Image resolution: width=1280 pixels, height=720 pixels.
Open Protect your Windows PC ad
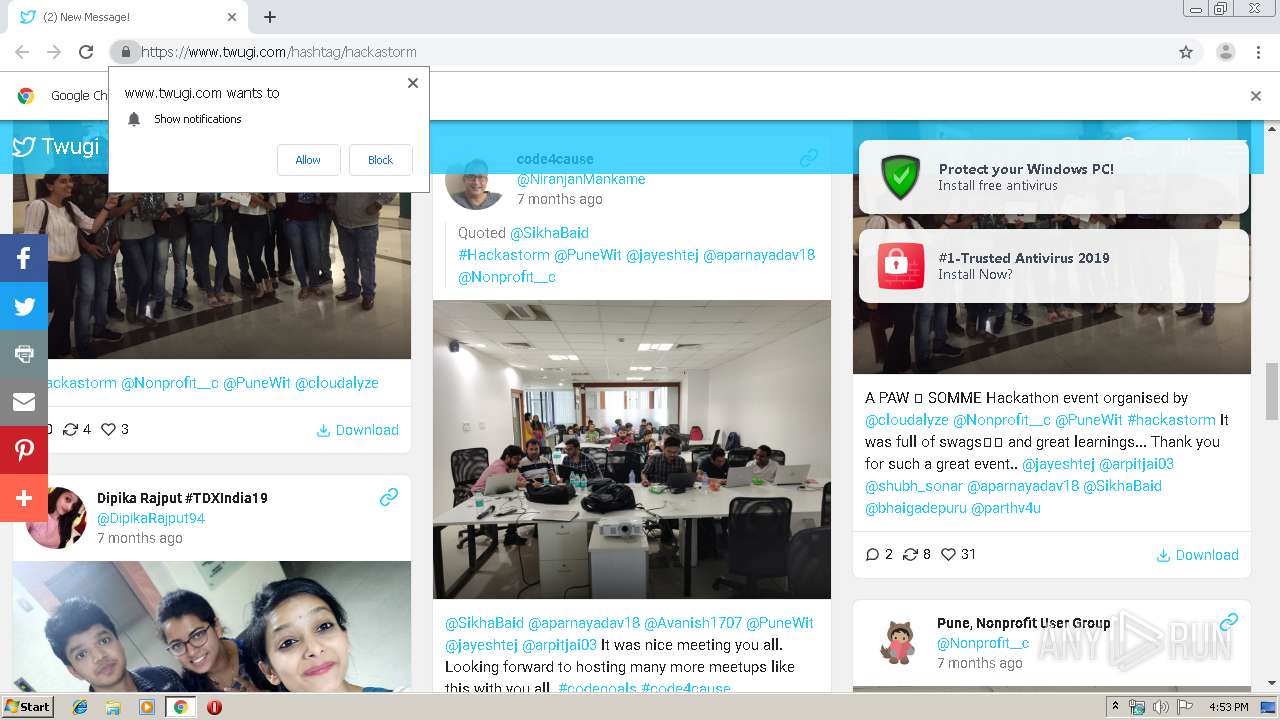pos(1054,177)
